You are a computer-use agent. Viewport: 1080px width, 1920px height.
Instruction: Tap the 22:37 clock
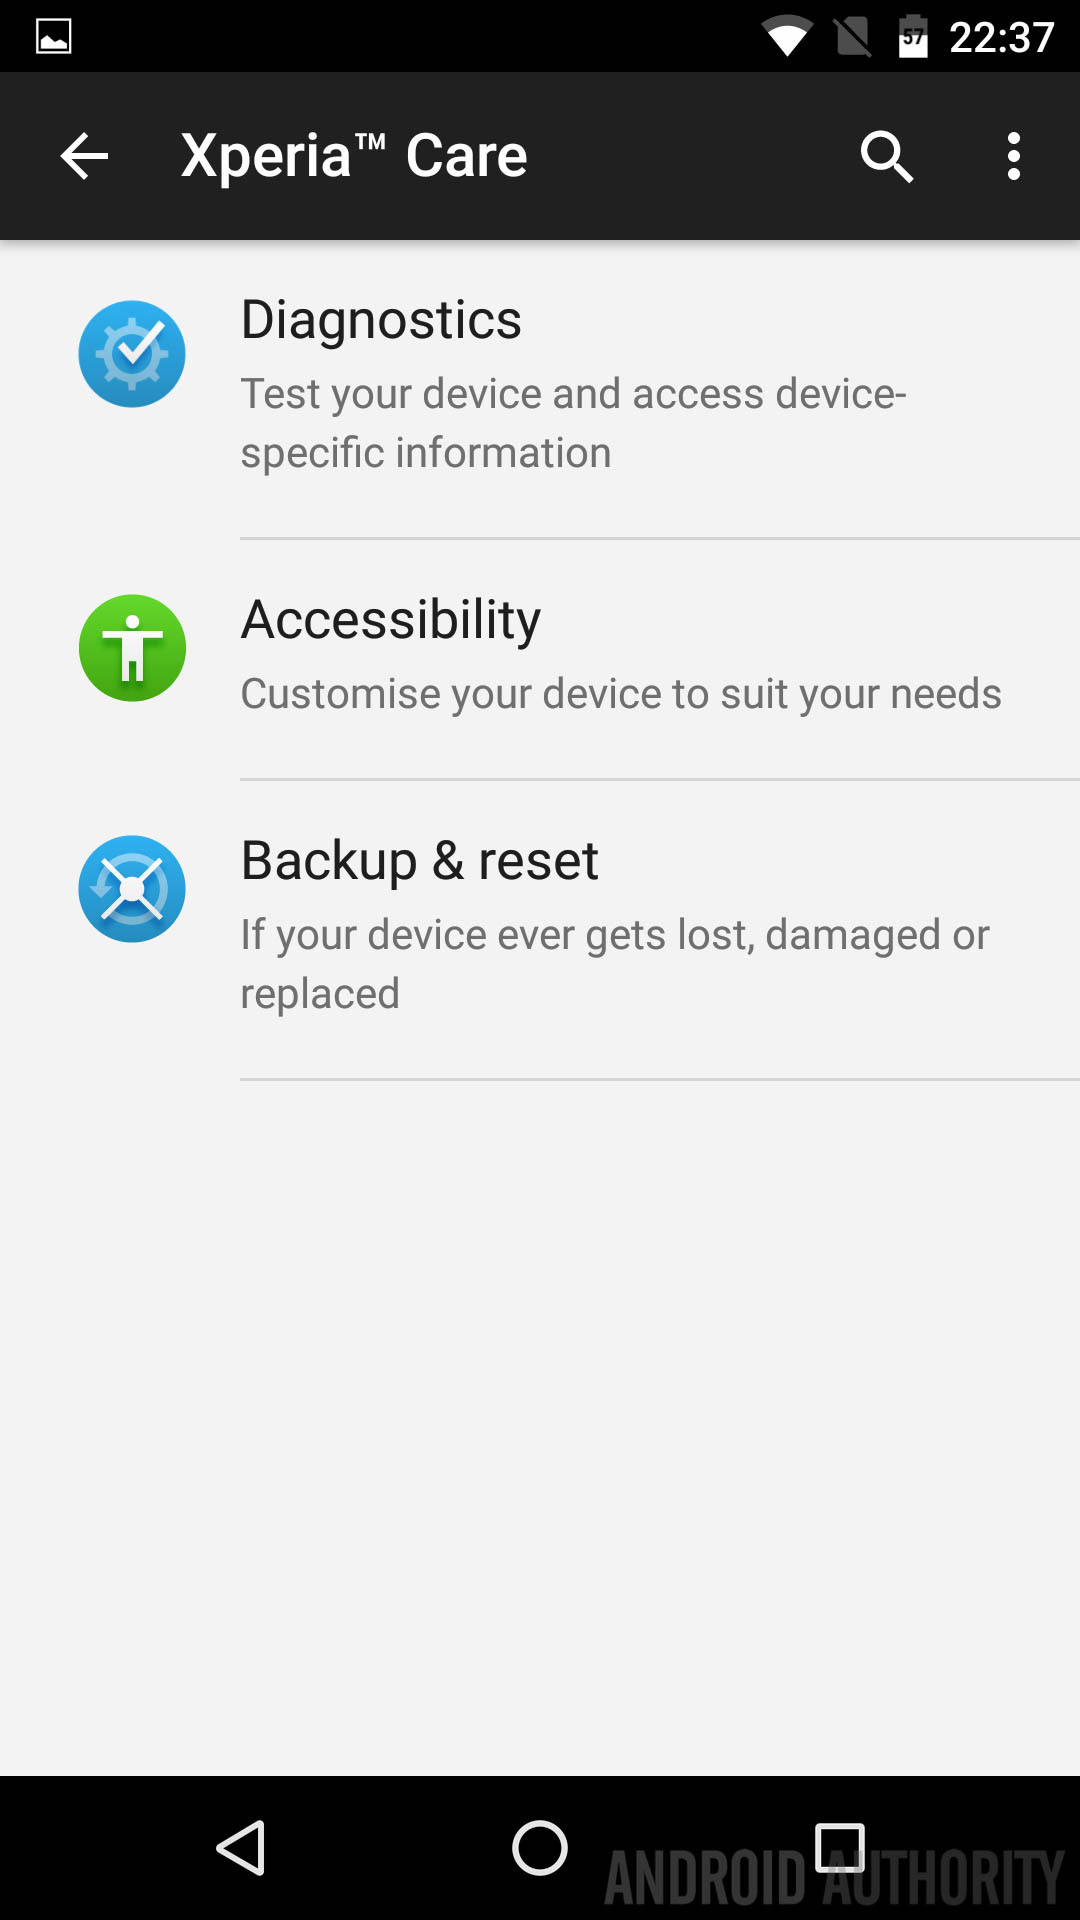pos(1001,38)
